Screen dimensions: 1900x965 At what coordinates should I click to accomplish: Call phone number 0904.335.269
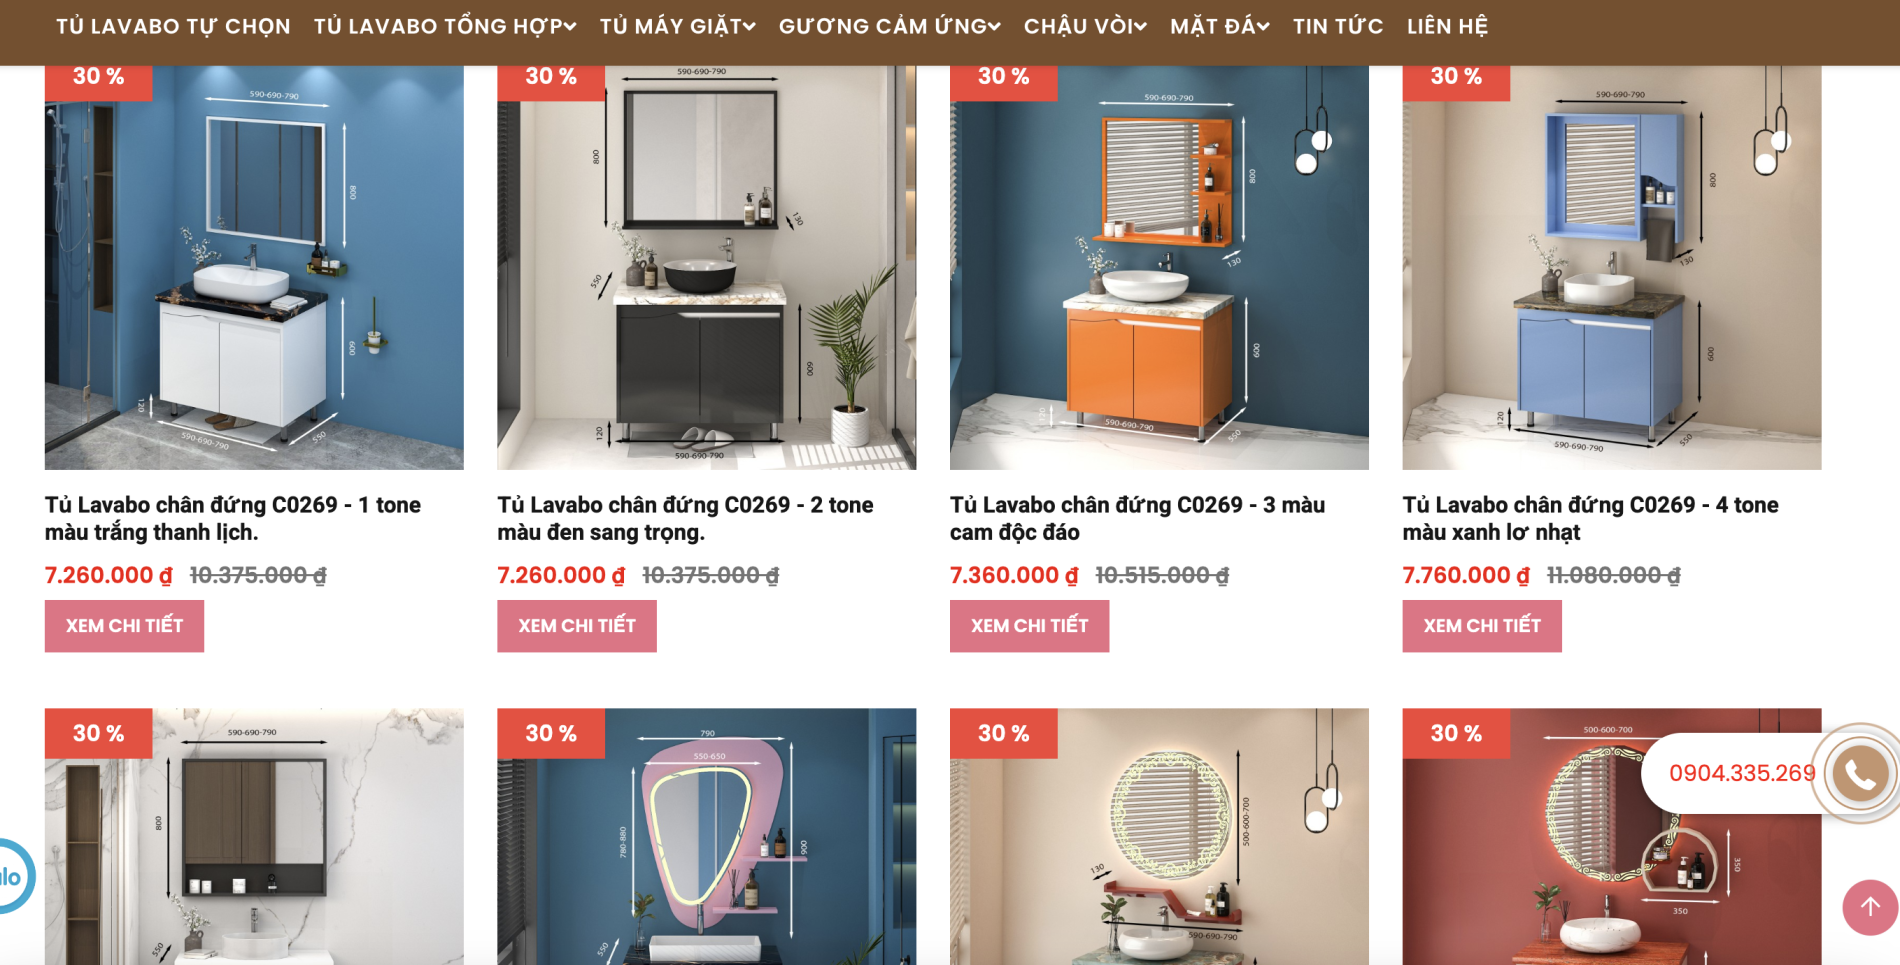click(x=1742, y=773)
